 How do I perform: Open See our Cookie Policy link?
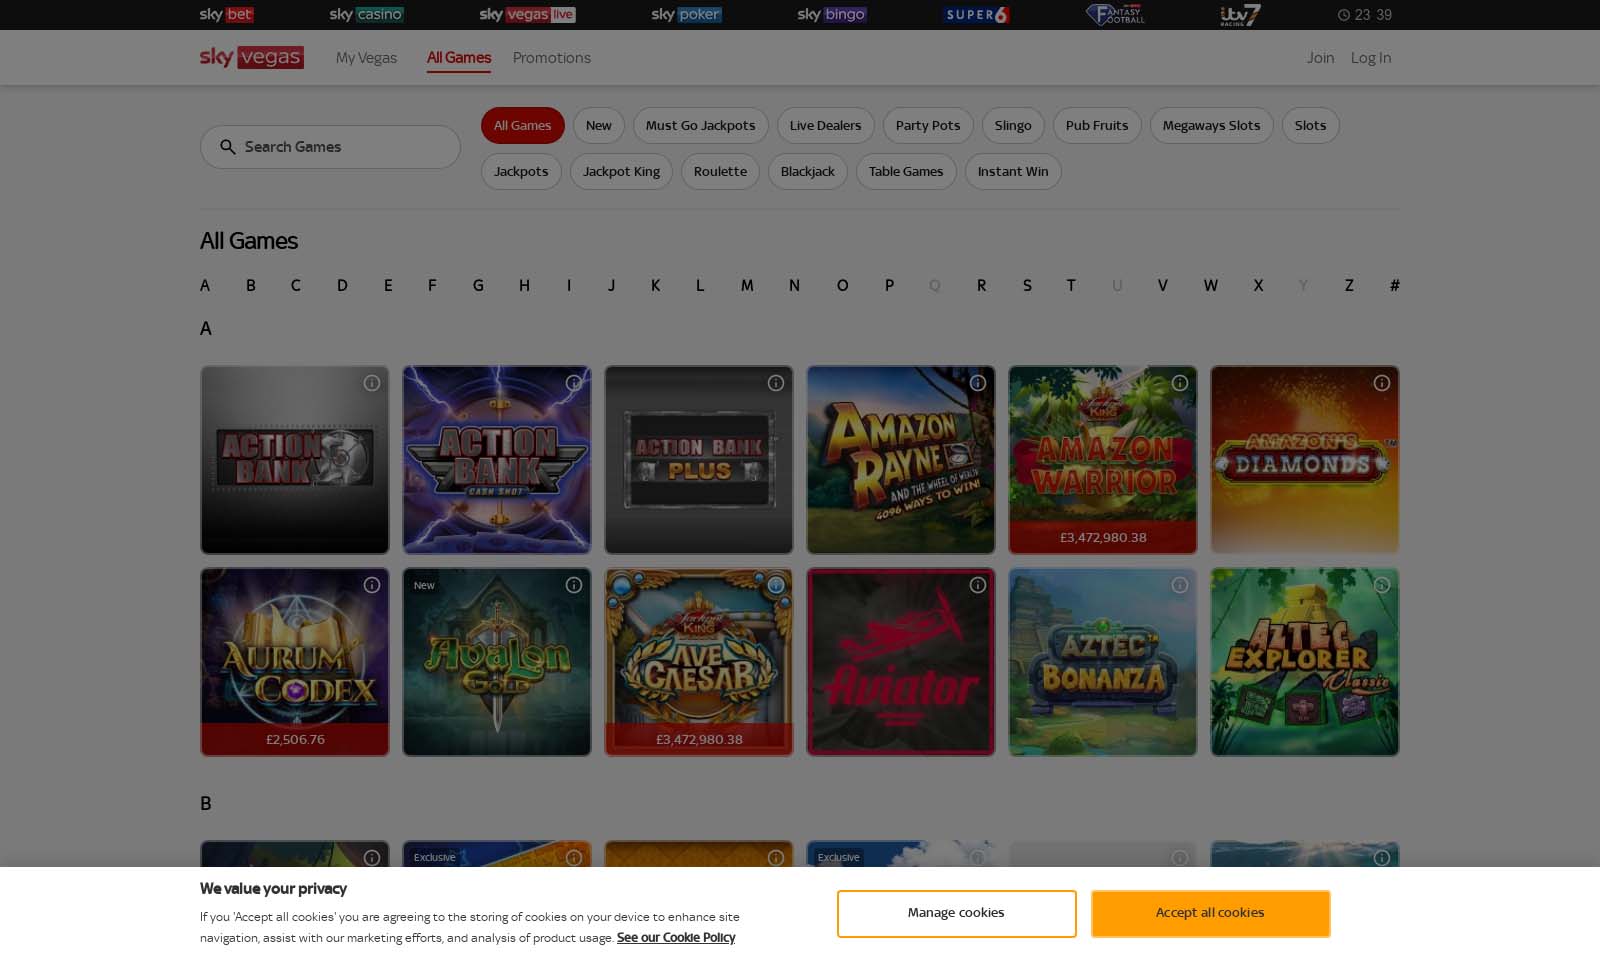(675, 937)
